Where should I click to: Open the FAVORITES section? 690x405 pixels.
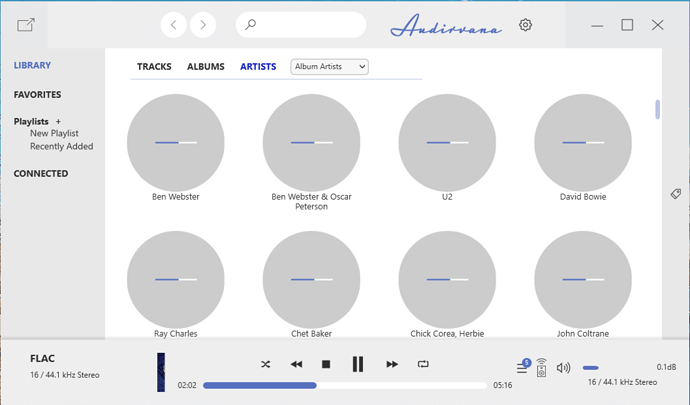(x=37, y=95)
